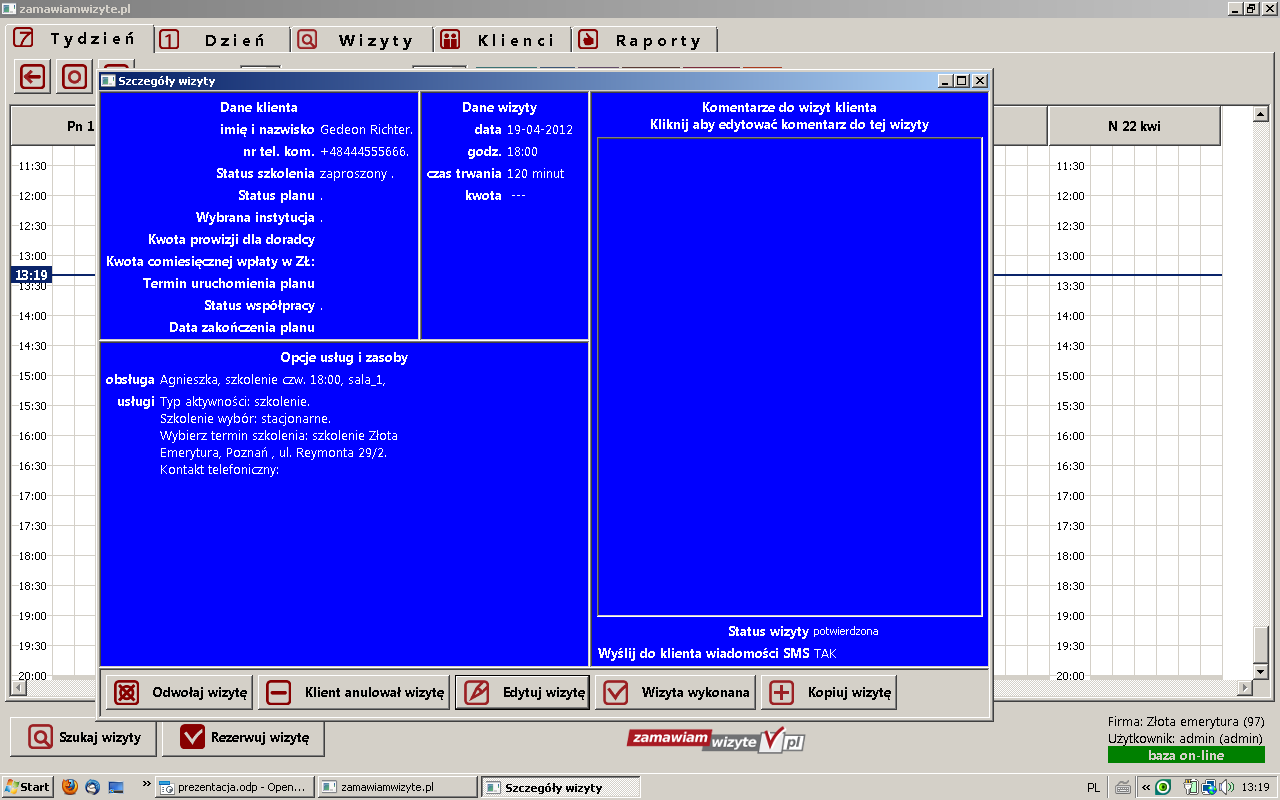The image size is (1280, 800).
Task: Click the Rezerwuj wizytę button
Action: 243,738
